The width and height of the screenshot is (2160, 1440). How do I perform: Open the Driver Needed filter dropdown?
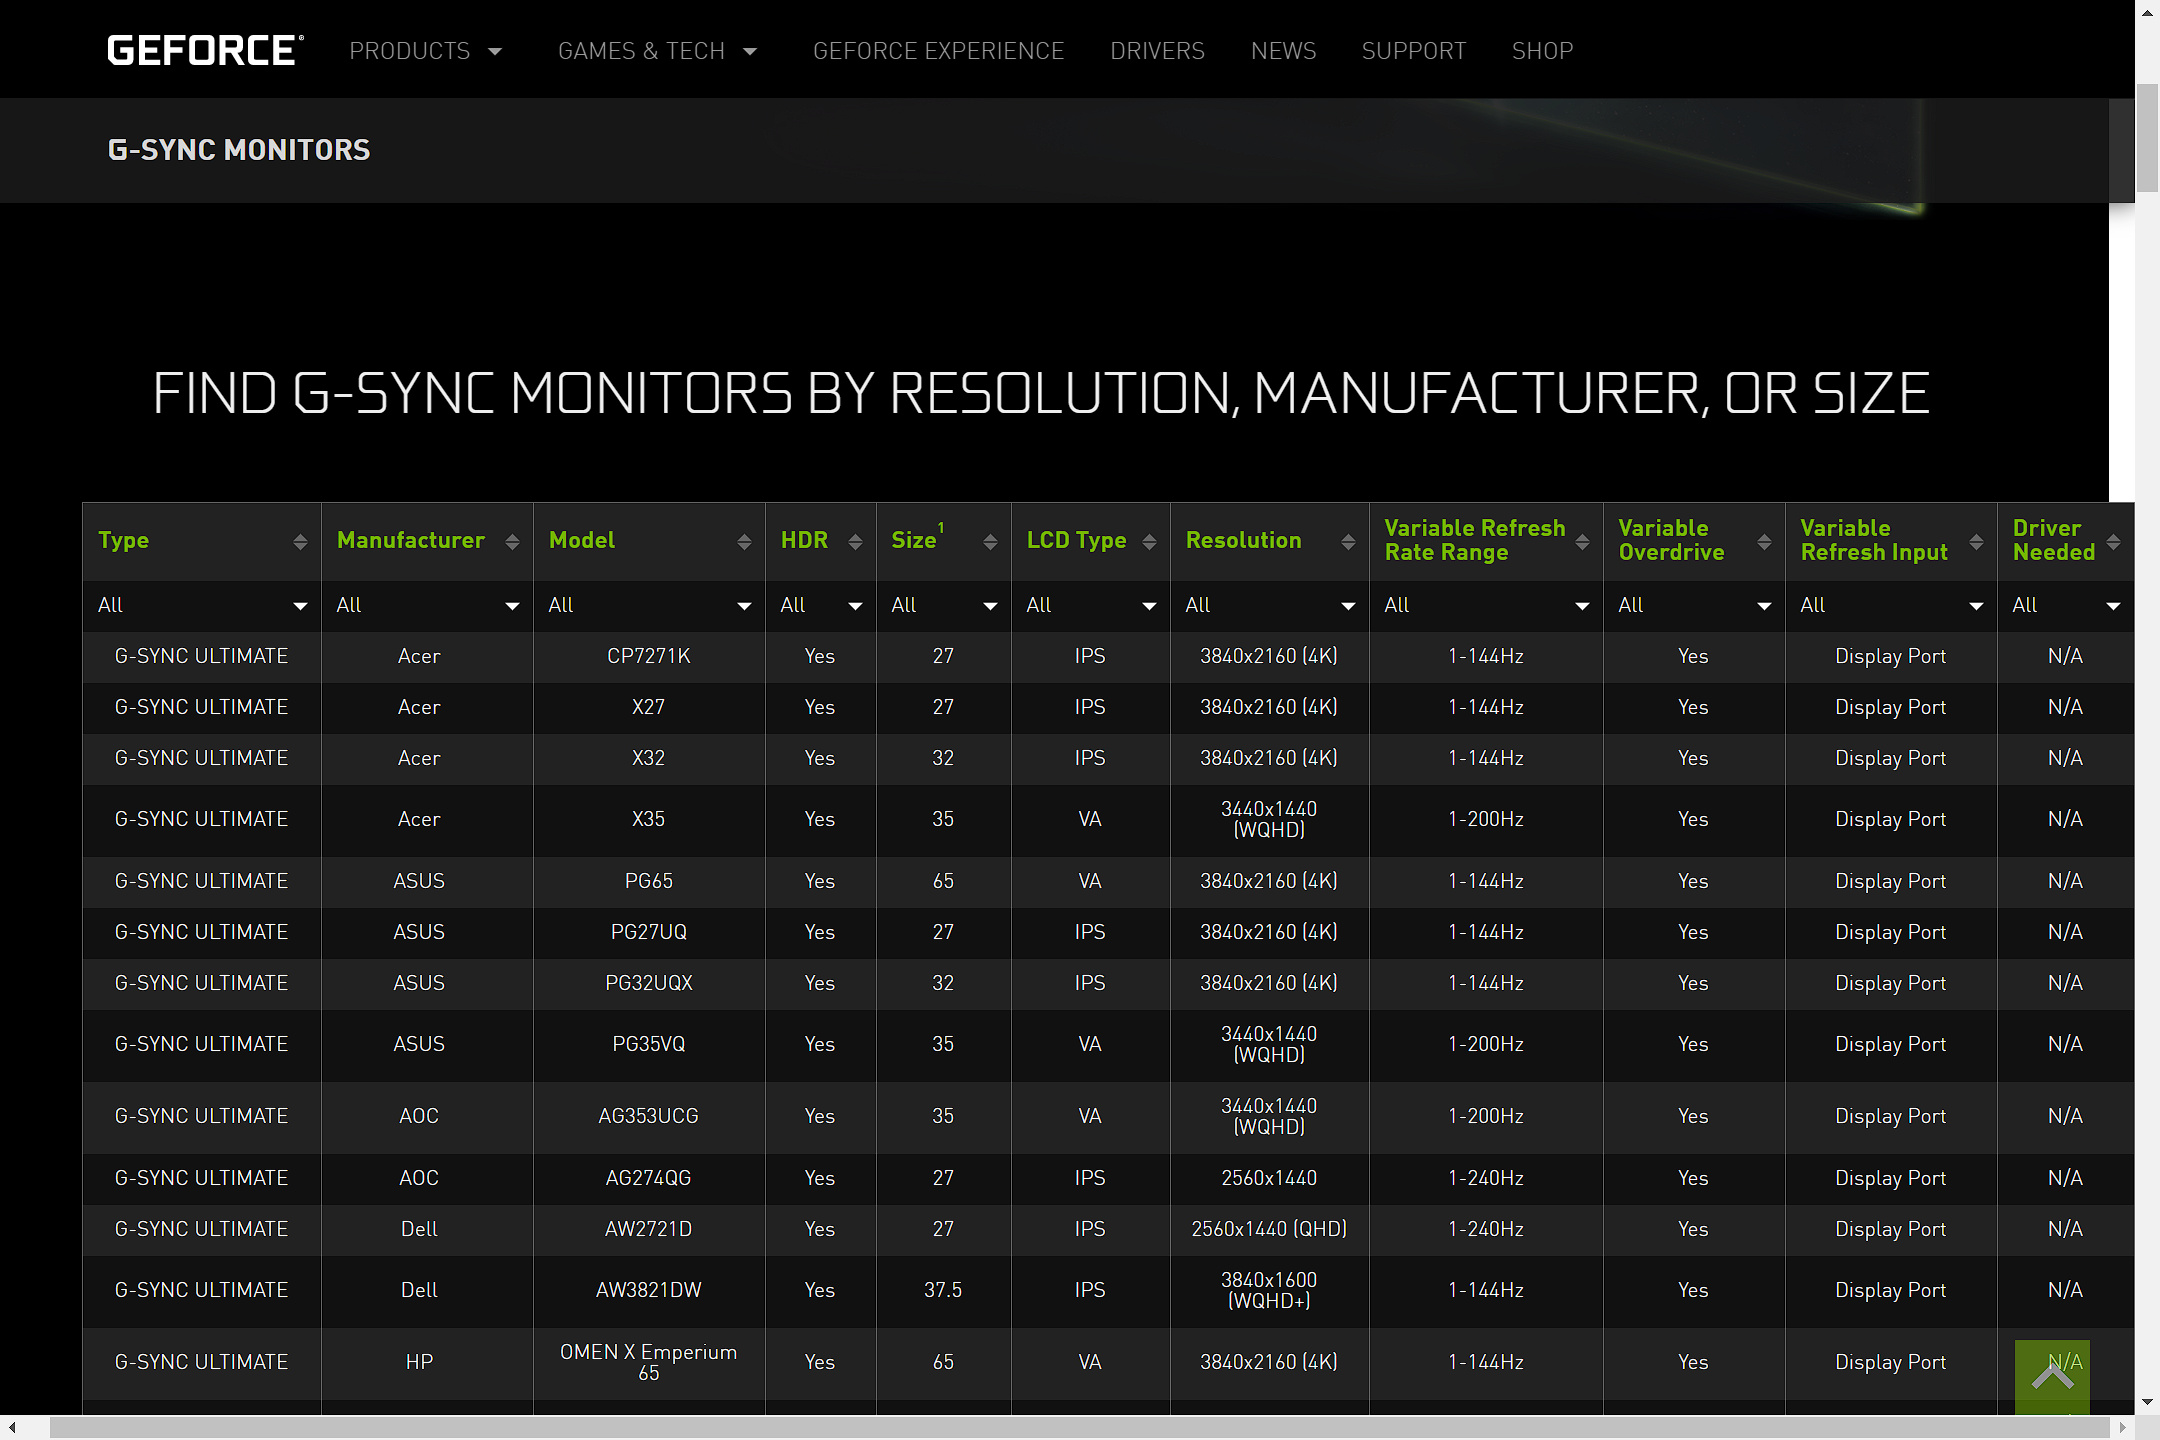[x=2066, y=605]
